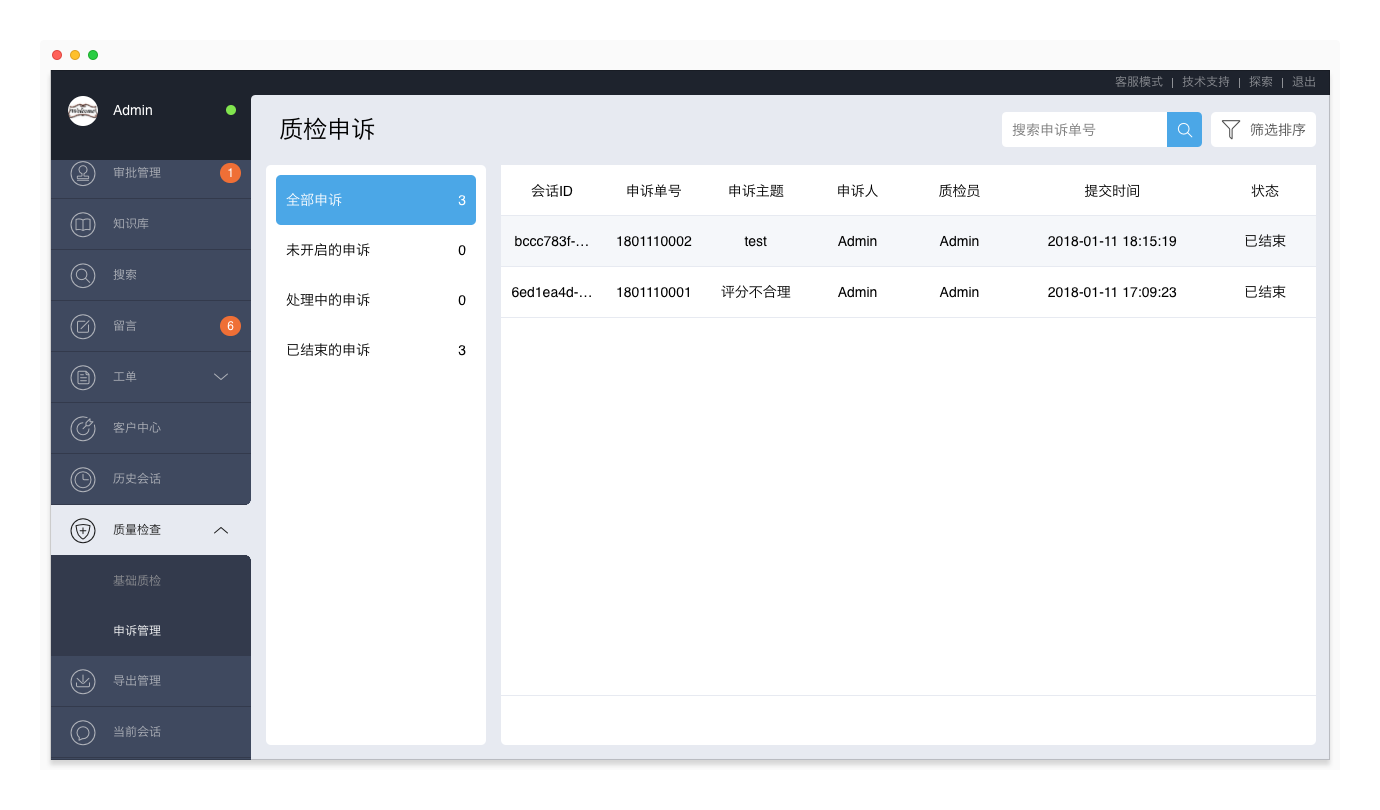1380x810 pixels.
Task: Click the 退出 logout link
Action: (x=1304, y=82)
